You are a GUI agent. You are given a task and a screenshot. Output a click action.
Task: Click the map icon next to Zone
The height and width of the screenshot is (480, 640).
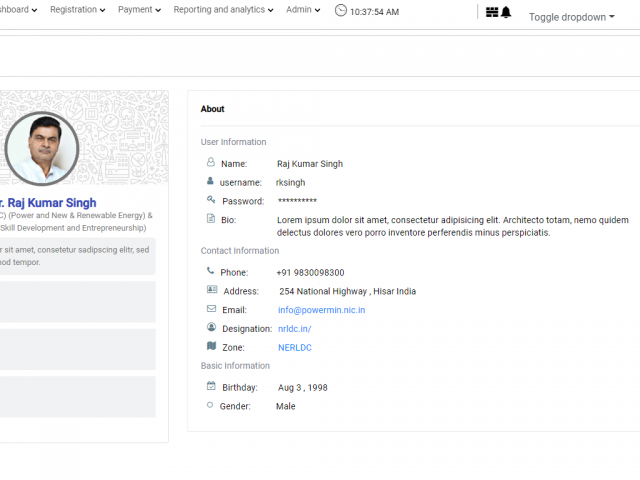(211, 346)
